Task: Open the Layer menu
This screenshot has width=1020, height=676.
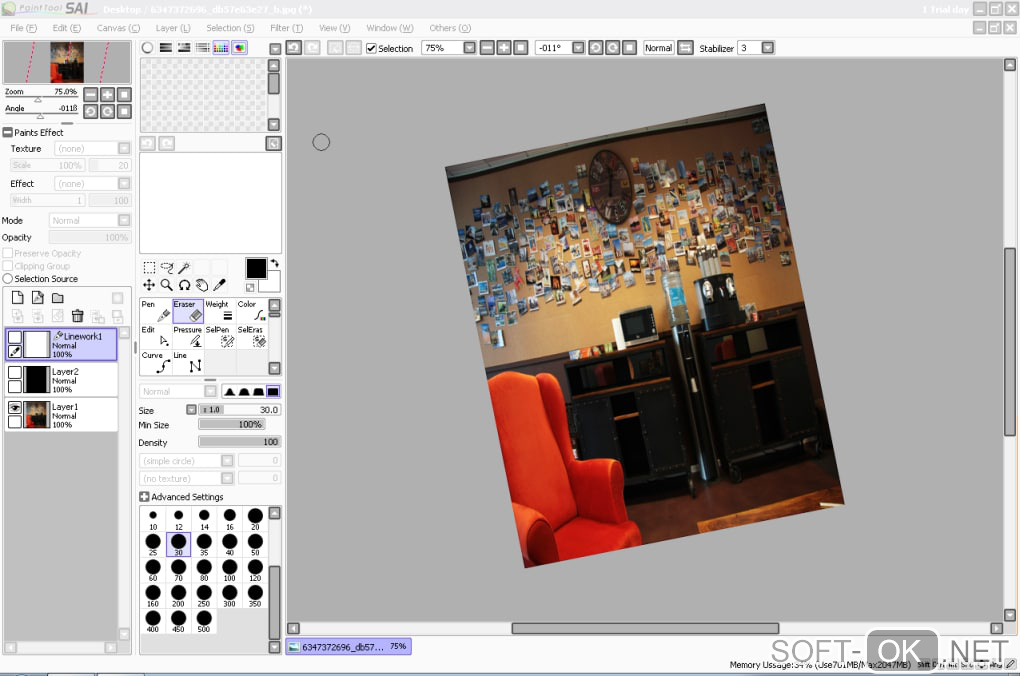Action: (172, 28)
